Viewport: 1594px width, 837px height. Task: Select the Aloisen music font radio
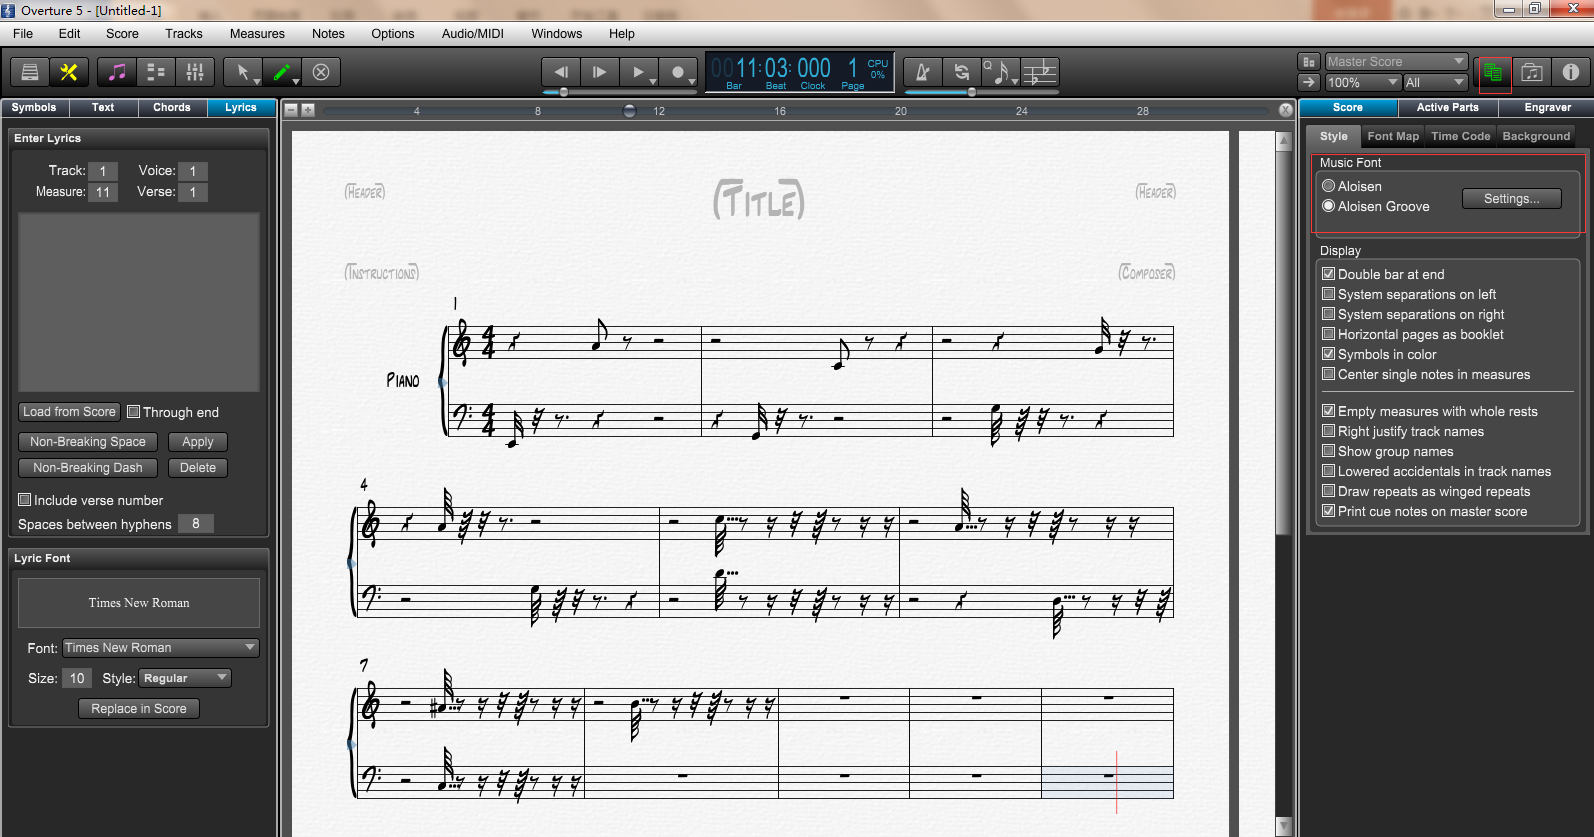1329,186
